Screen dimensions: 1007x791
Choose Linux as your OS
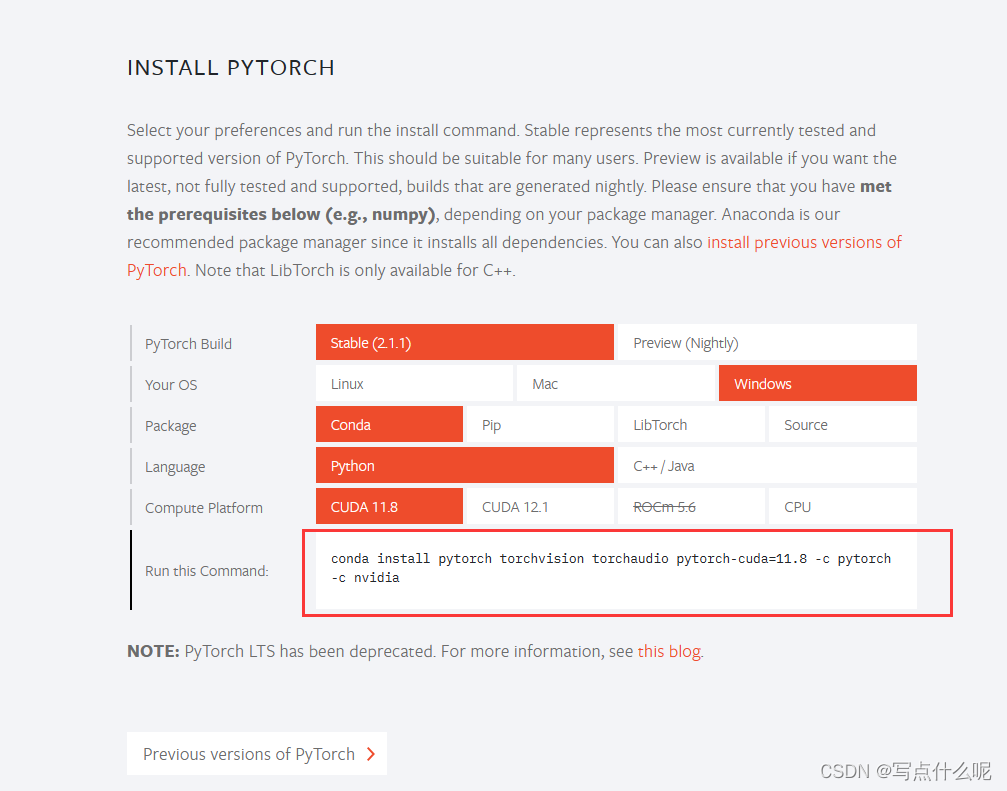coord(414,383)
